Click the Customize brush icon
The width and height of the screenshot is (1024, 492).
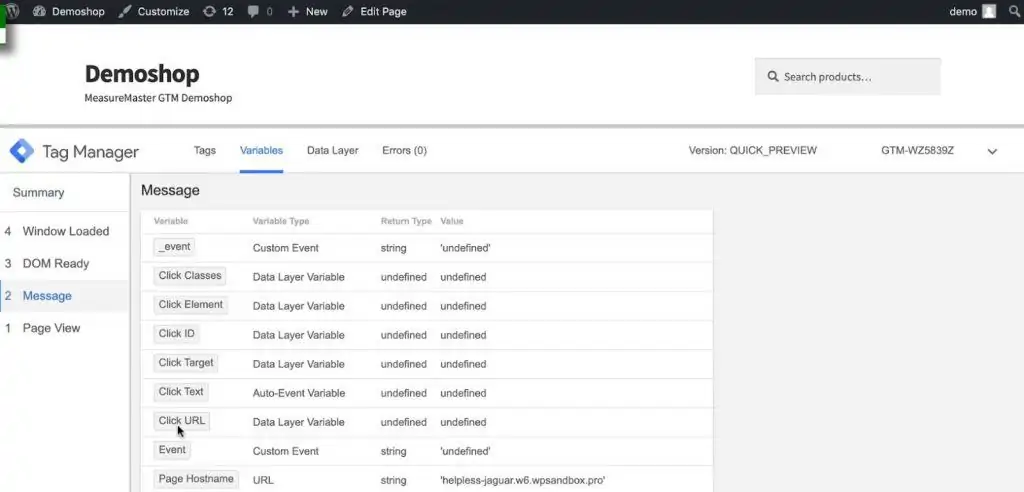125,11
